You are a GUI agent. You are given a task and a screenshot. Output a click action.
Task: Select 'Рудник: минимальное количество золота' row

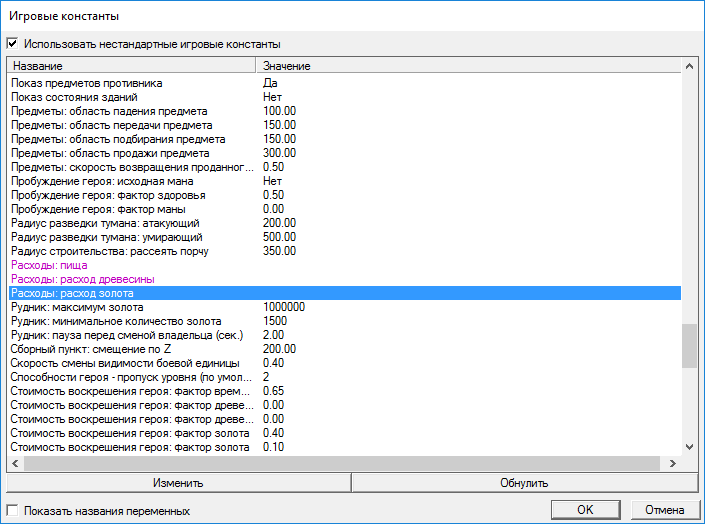pos(345,321)
